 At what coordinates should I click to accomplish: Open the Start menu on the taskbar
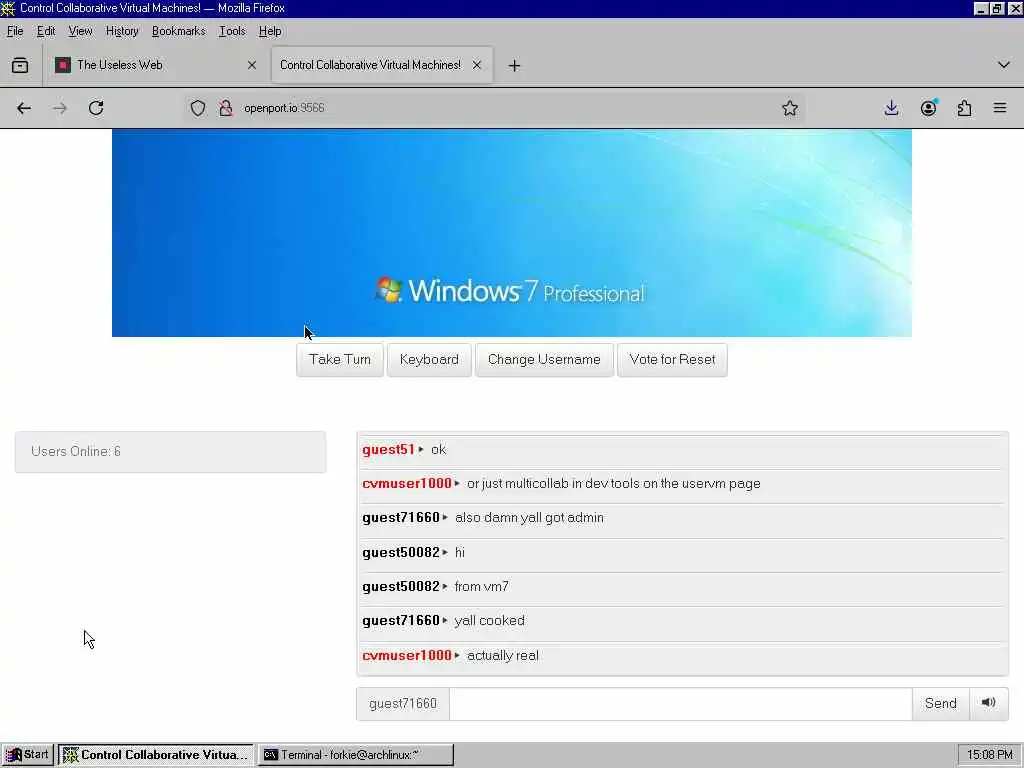pyautogui.click(x=27, y=755)
